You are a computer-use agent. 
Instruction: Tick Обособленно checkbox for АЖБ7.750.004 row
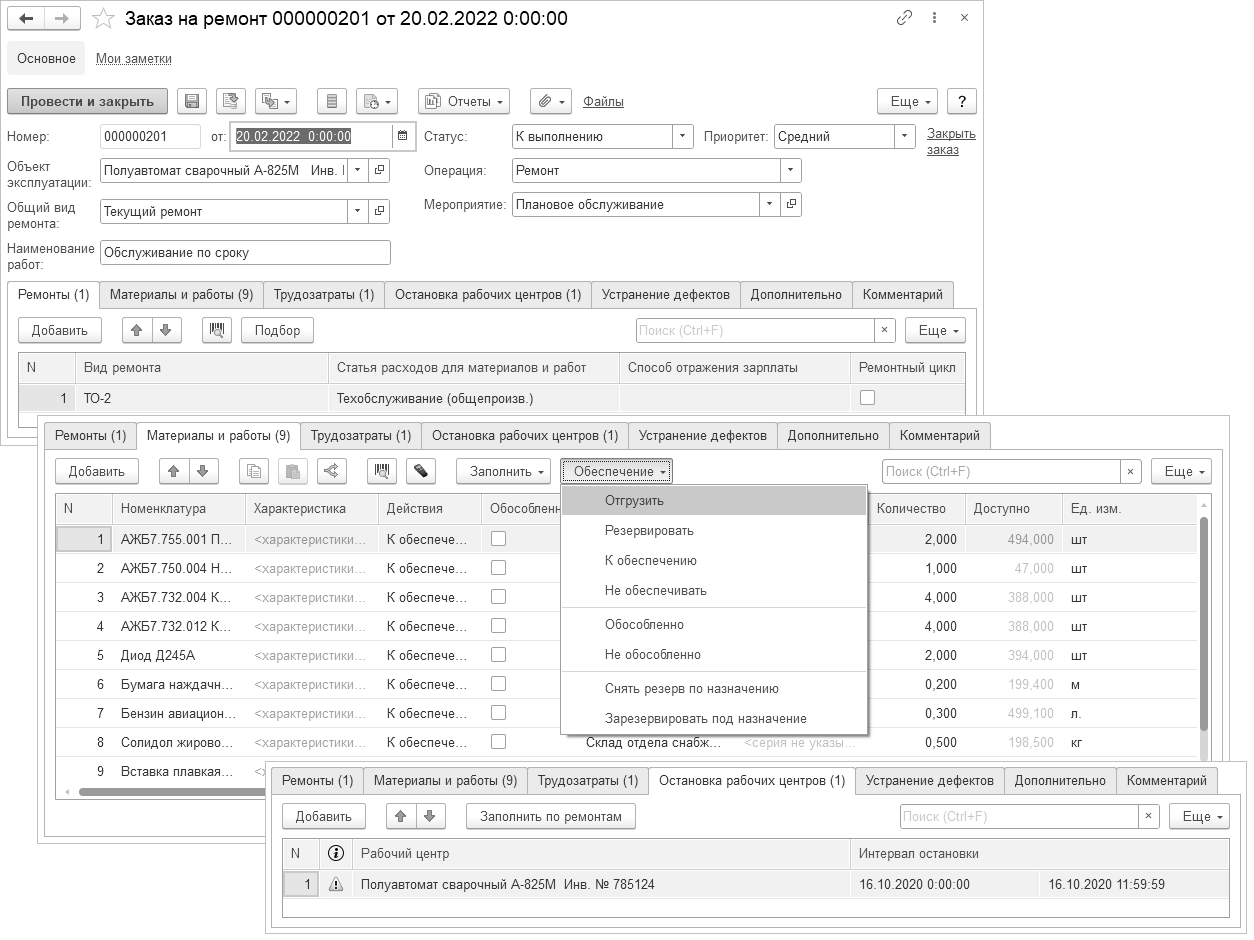[x=498, y=567]
